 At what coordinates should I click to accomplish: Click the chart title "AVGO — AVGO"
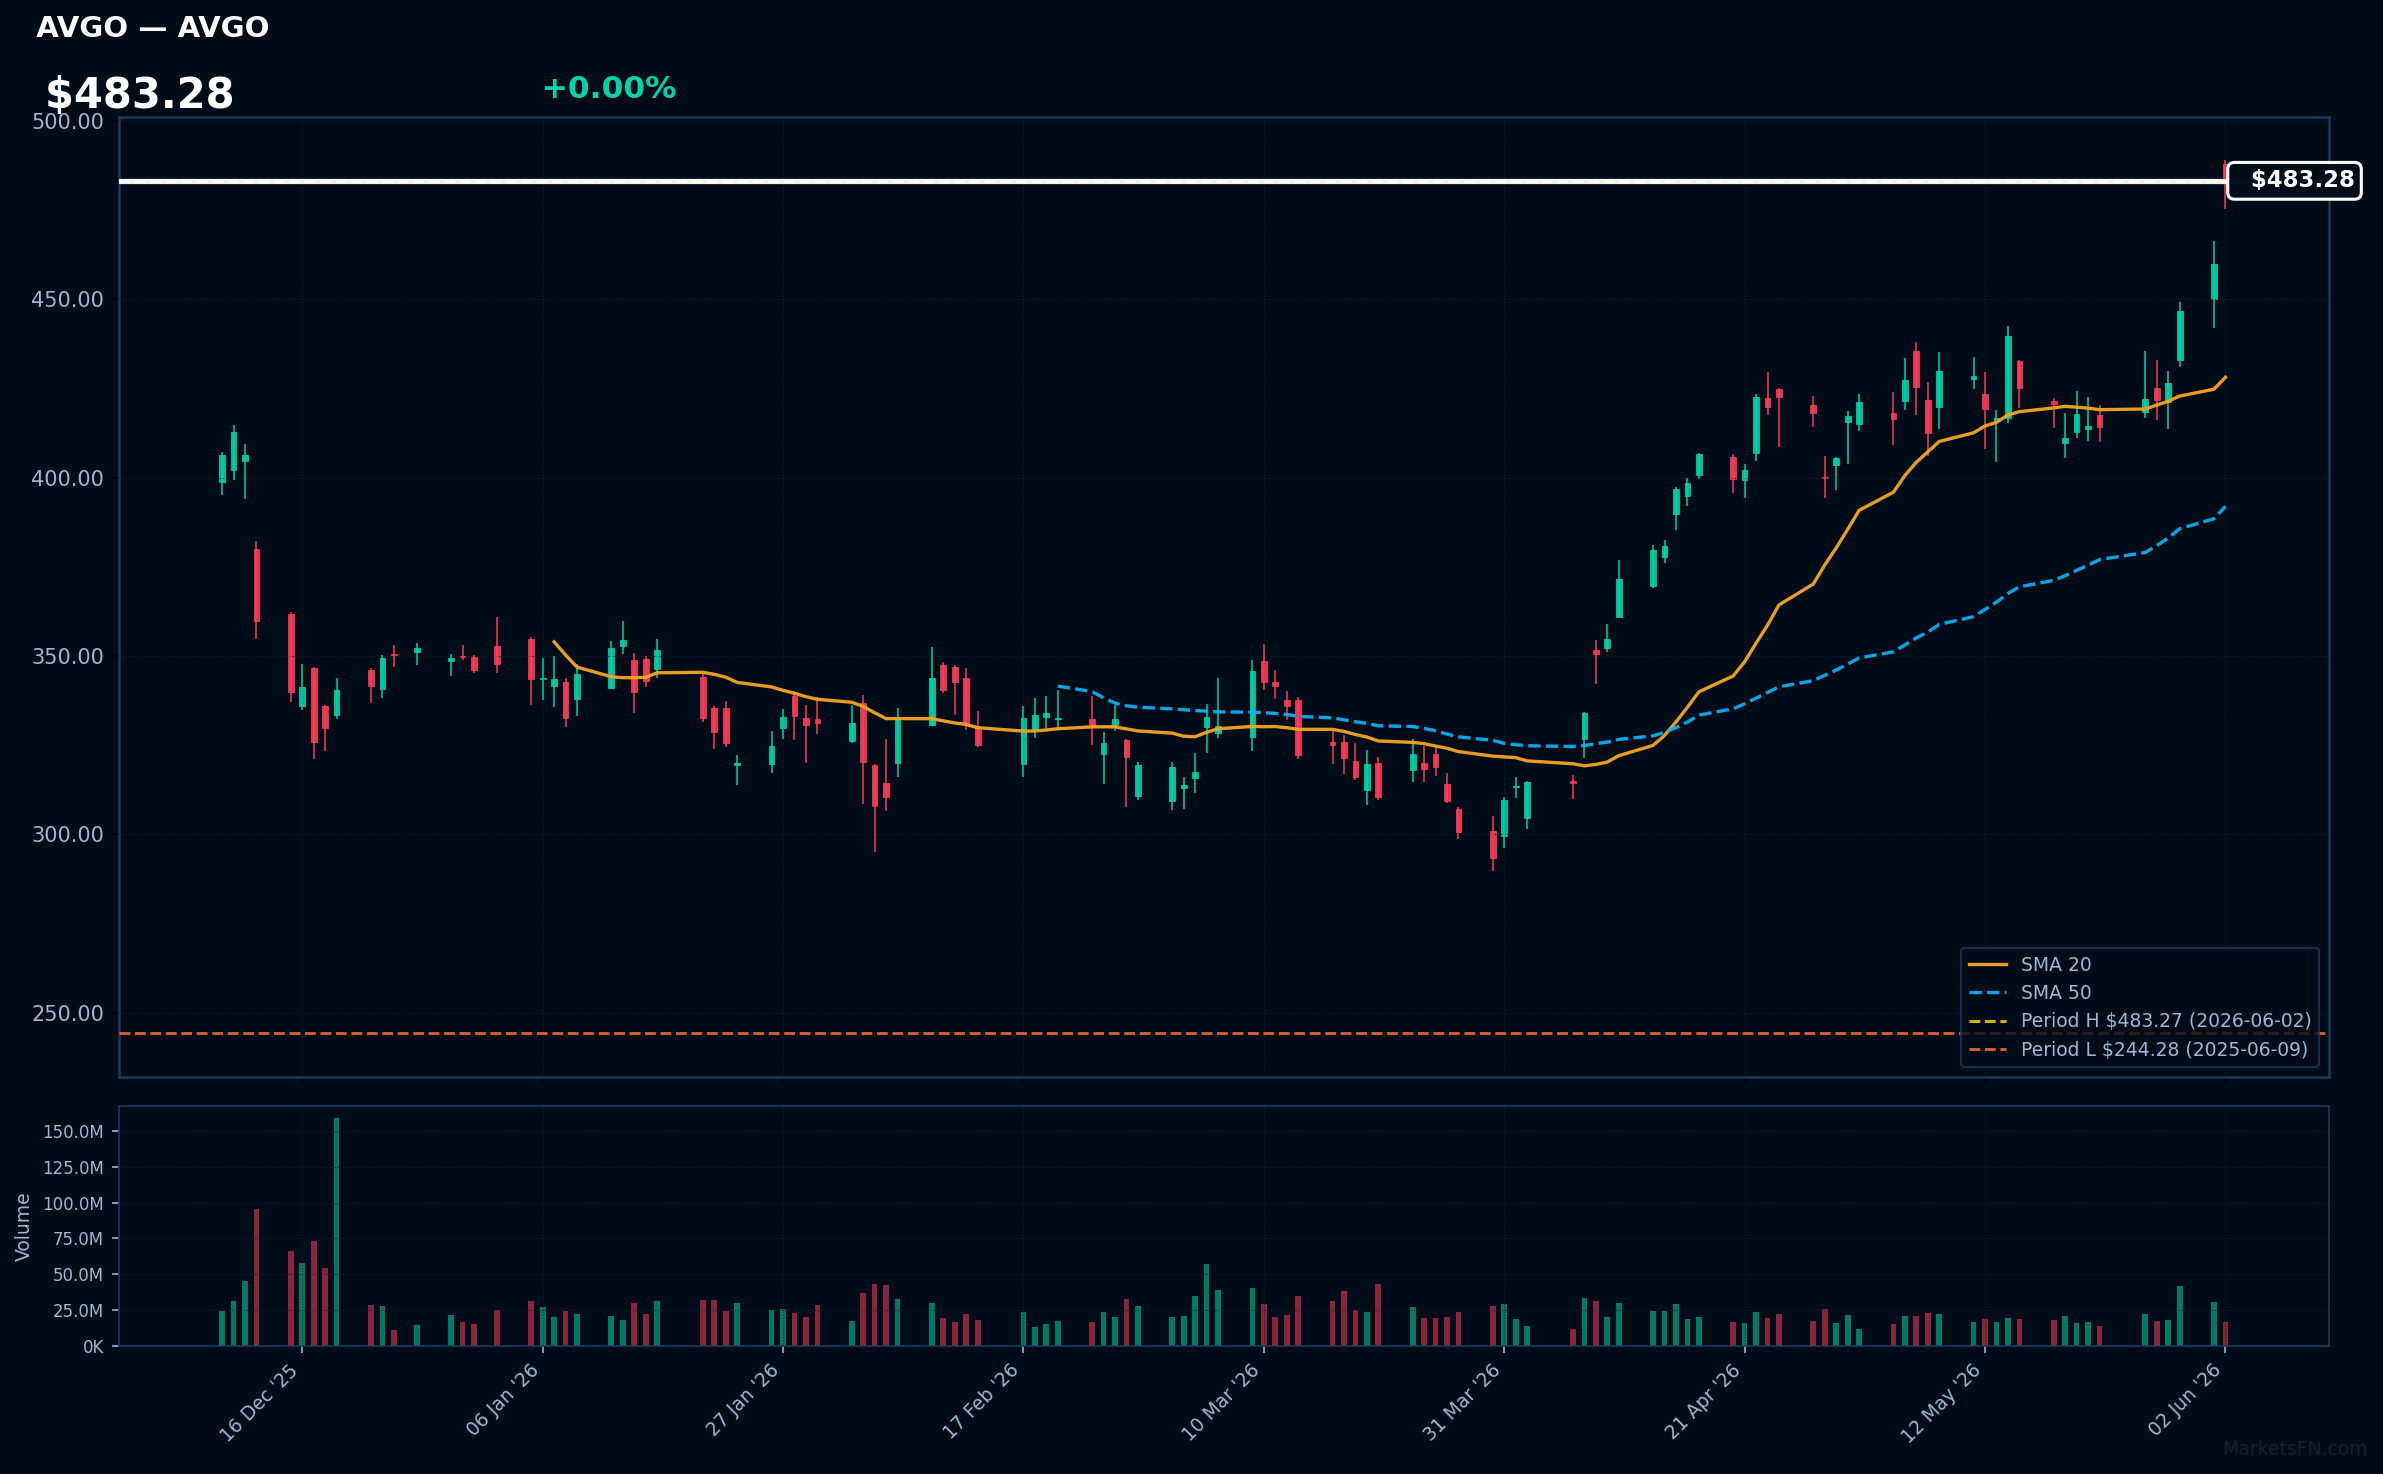[152, 27]
